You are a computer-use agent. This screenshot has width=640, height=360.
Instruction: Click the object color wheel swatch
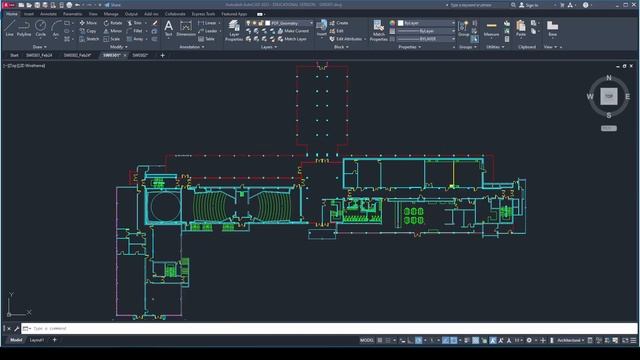tap(392, 23)
